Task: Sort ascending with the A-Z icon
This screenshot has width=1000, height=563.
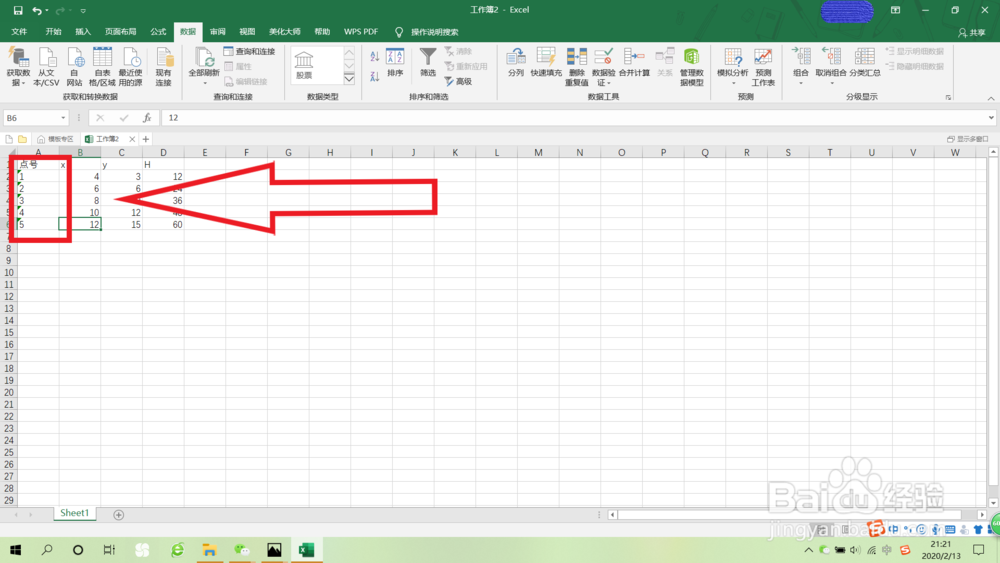Action: coord(374,57)
